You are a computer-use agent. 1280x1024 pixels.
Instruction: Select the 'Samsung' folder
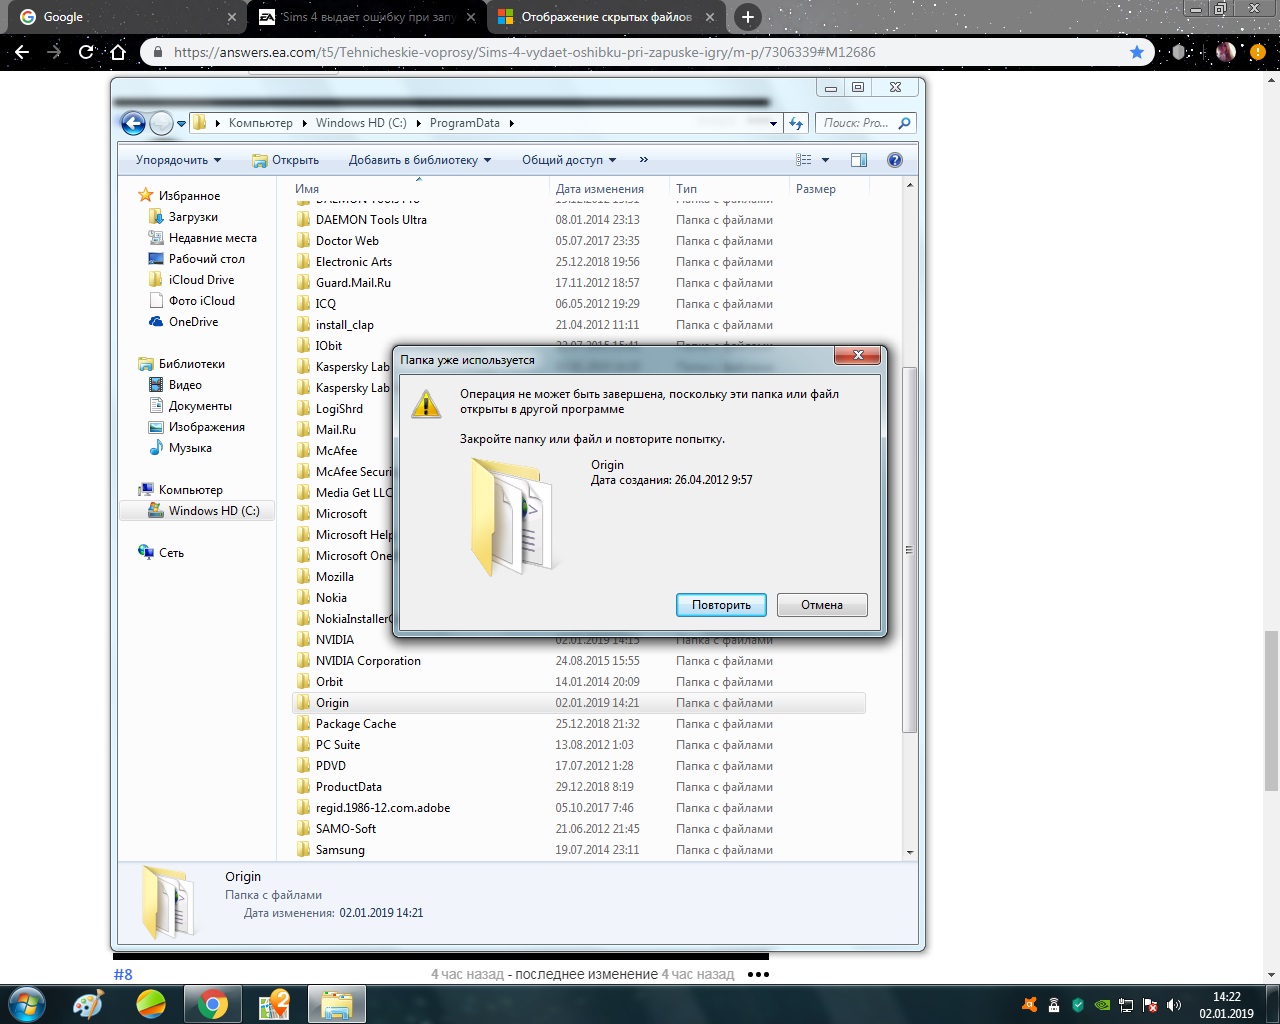coord(580,850)
